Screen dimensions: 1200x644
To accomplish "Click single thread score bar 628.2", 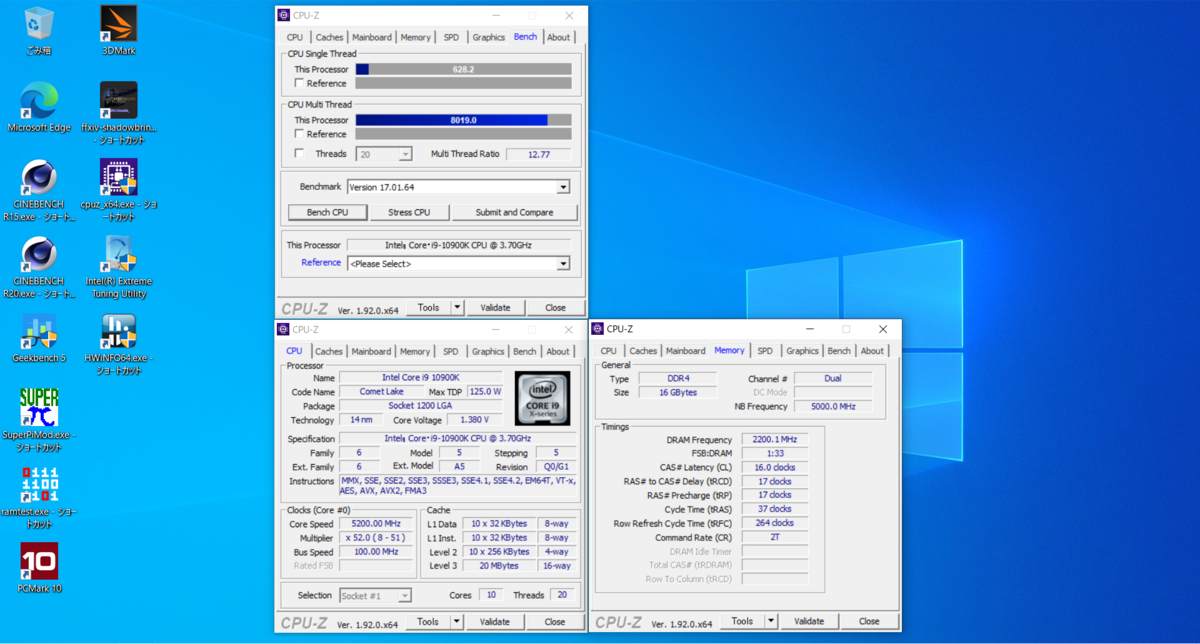I will pos(463,70).
